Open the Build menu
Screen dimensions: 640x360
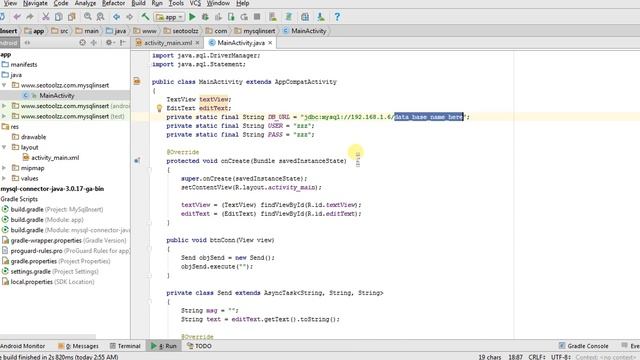point(138,3)
